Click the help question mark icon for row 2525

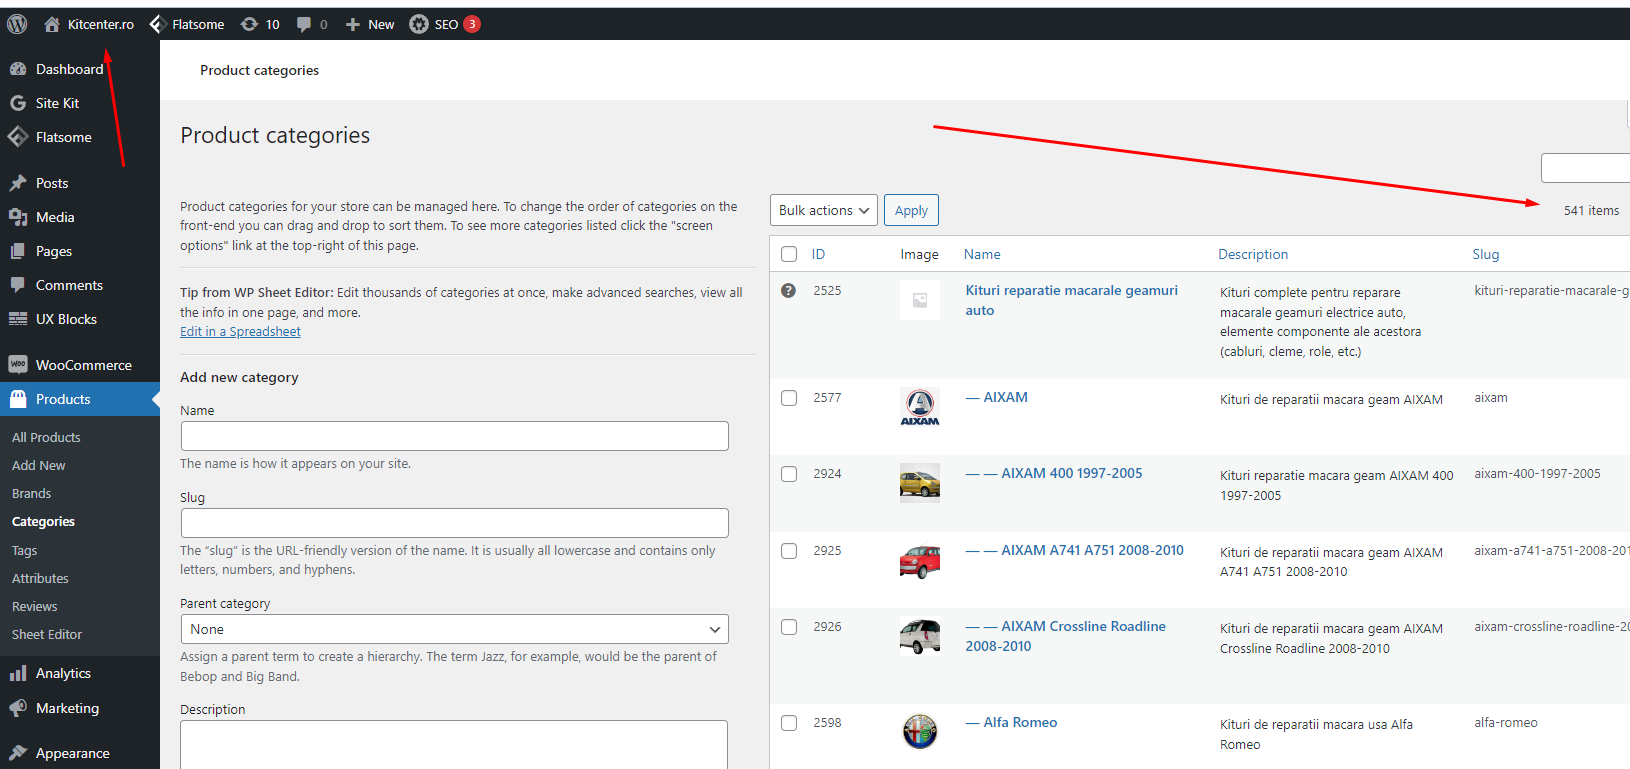coord(789,290)
